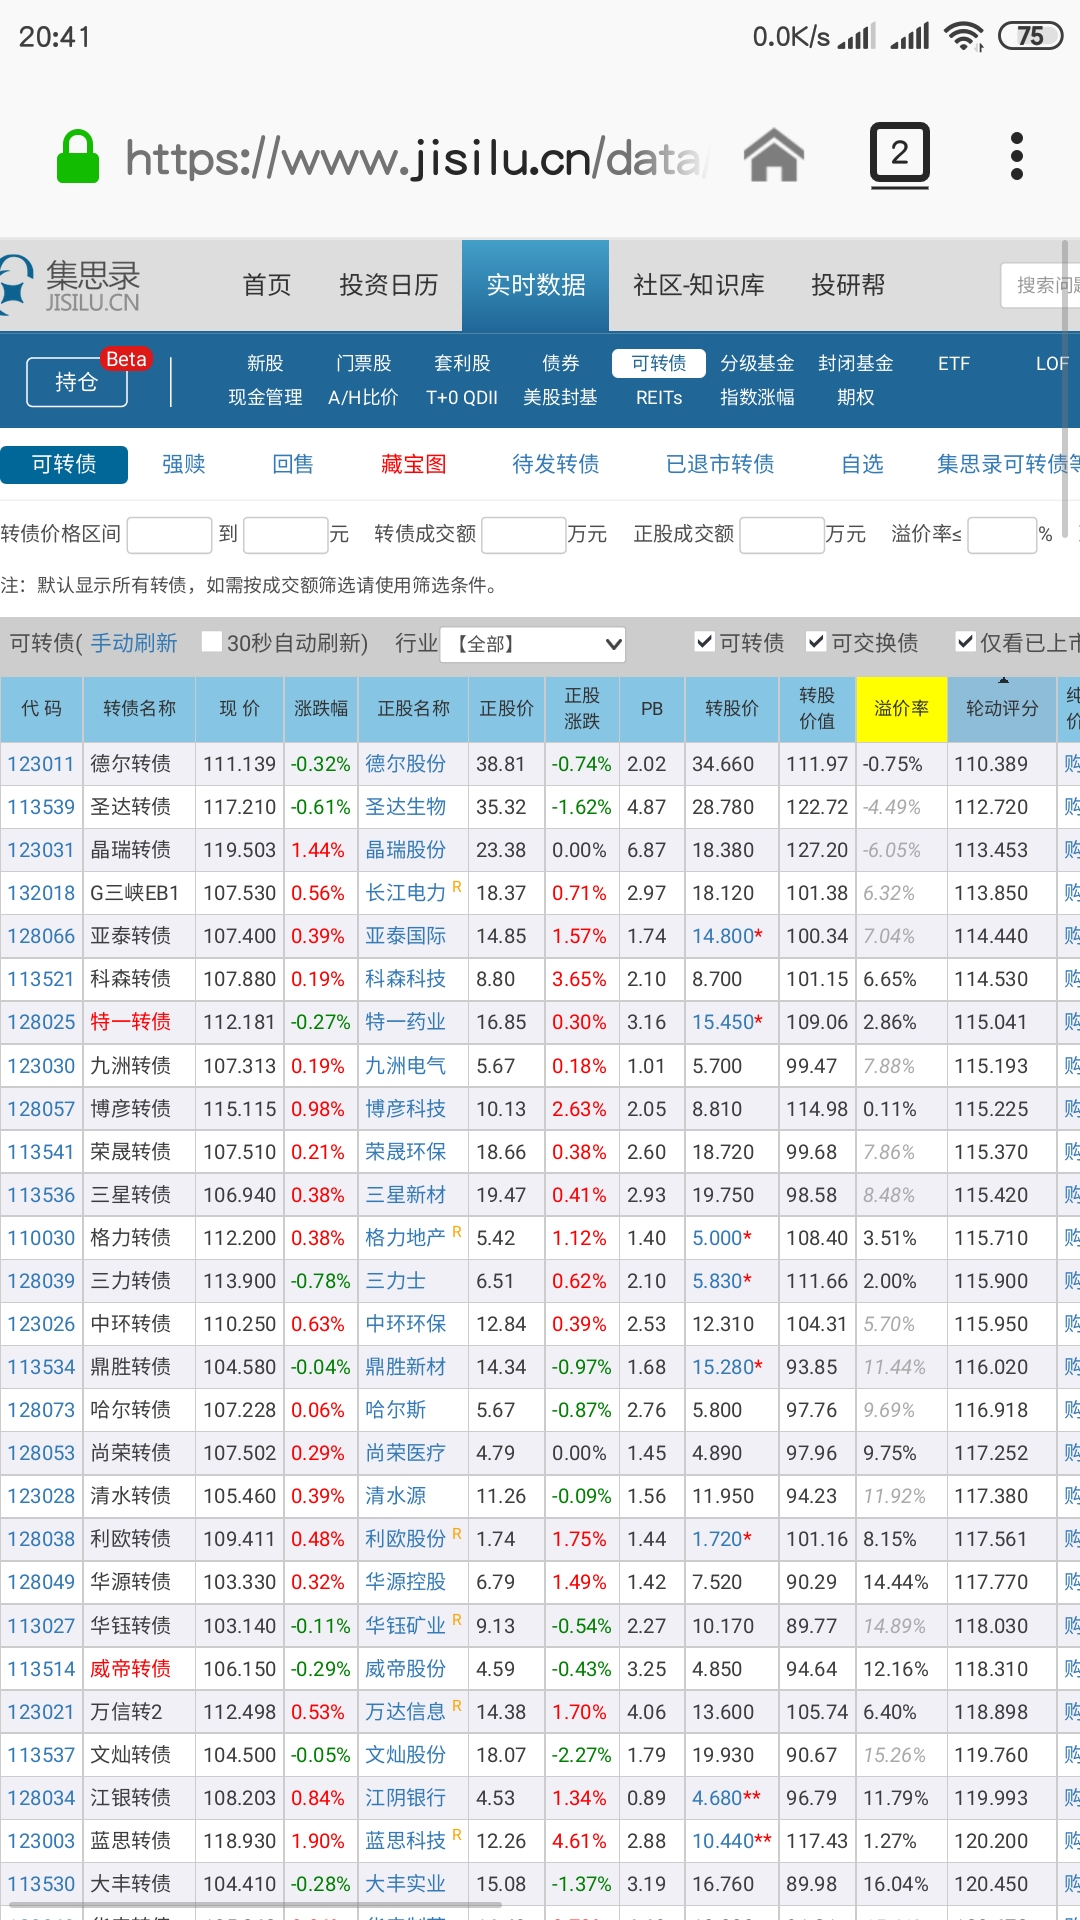Viewport: 1080px width, 1920px height.
Task: Click the 转债成交额 amount input field
Action: pos(523,535)
